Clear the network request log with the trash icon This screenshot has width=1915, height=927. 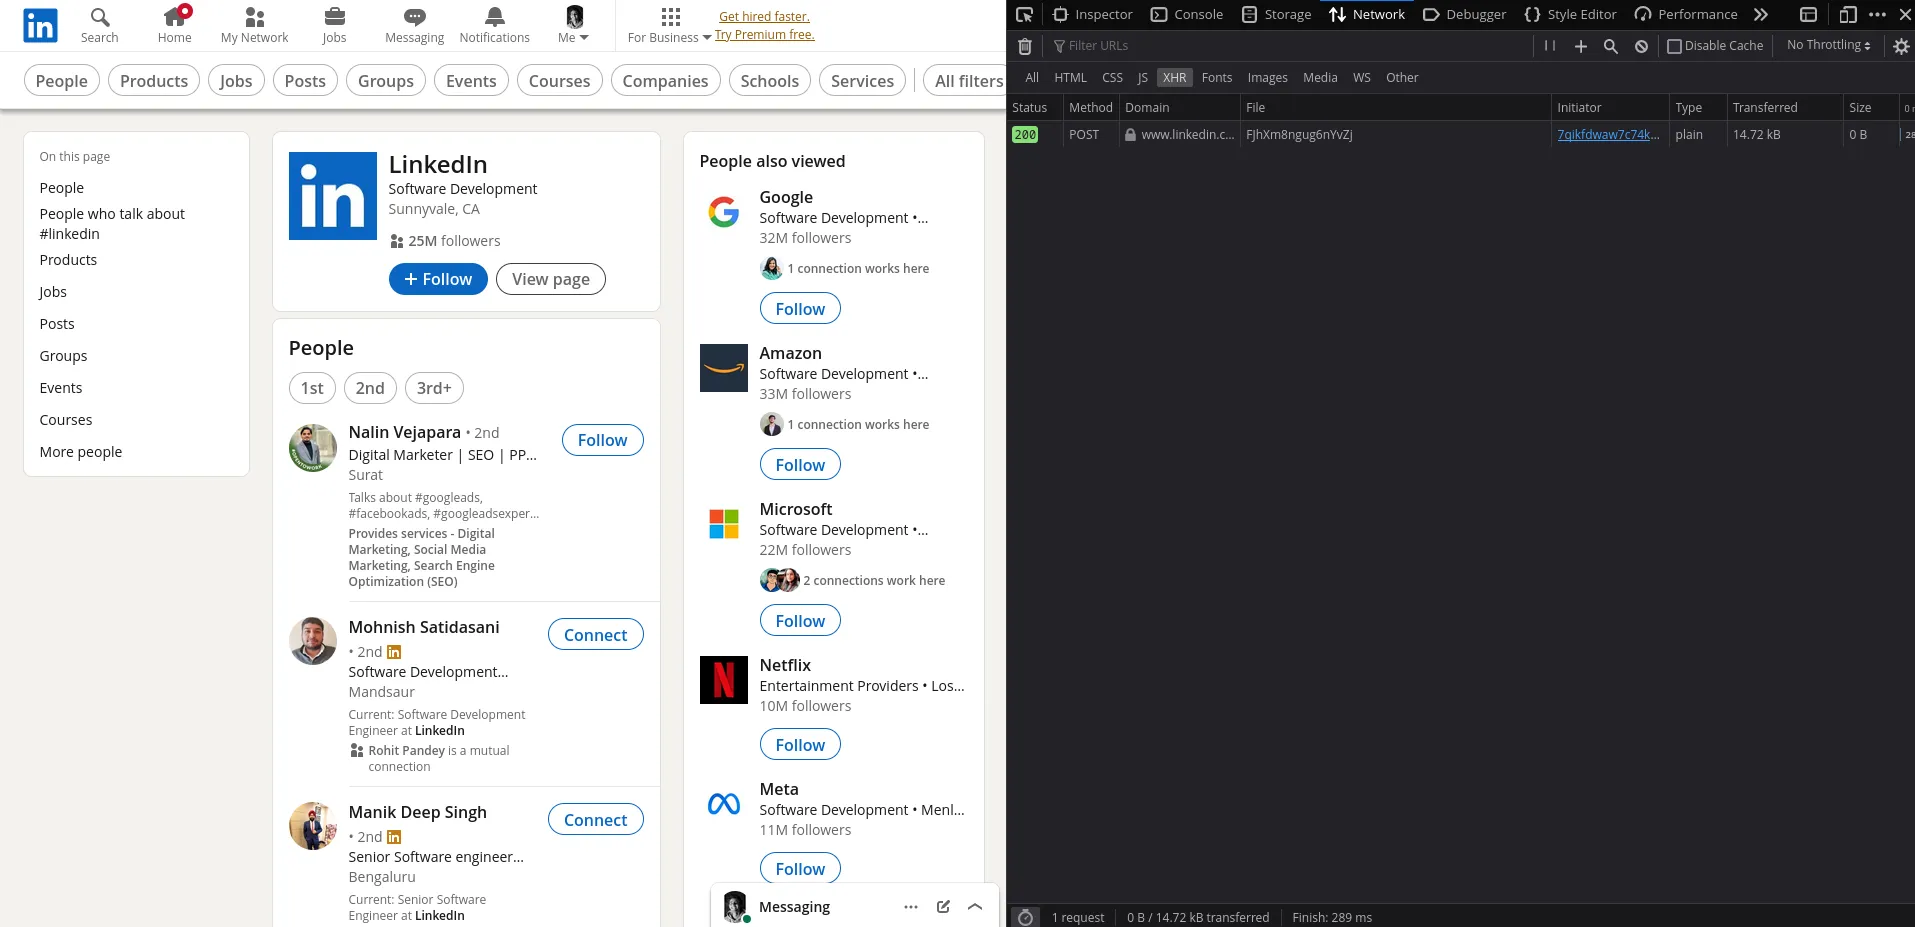point(1025,46)
